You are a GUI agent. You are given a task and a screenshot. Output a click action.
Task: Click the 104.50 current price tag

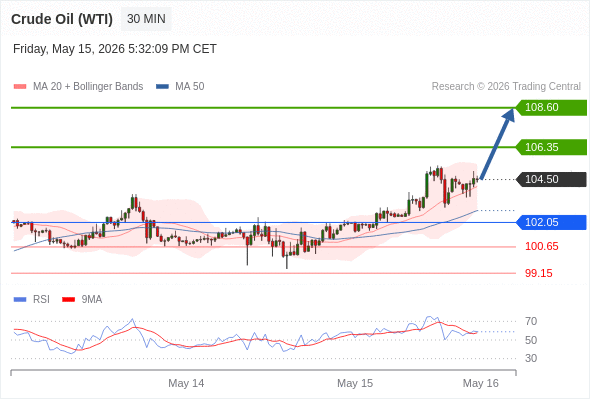click(x=551, y=179)
